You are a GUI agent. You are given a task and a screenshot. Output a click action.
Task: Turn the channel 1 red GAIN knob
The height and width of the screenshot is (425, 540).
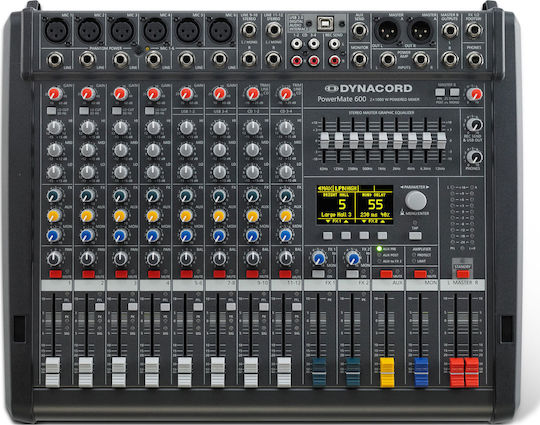click(54, 93)
